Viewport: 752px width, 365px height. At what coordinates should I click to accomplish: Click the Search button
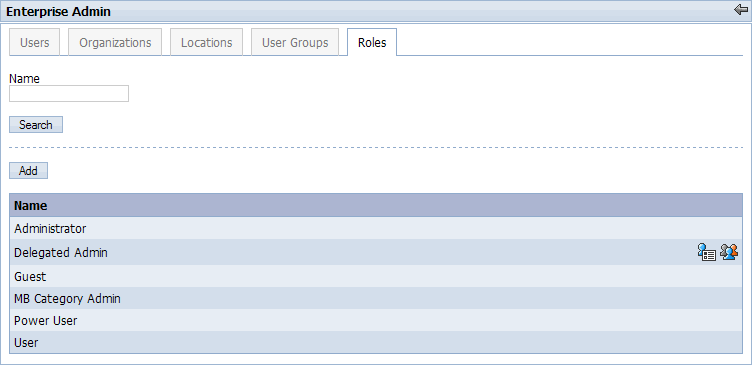tap(36, 125)
